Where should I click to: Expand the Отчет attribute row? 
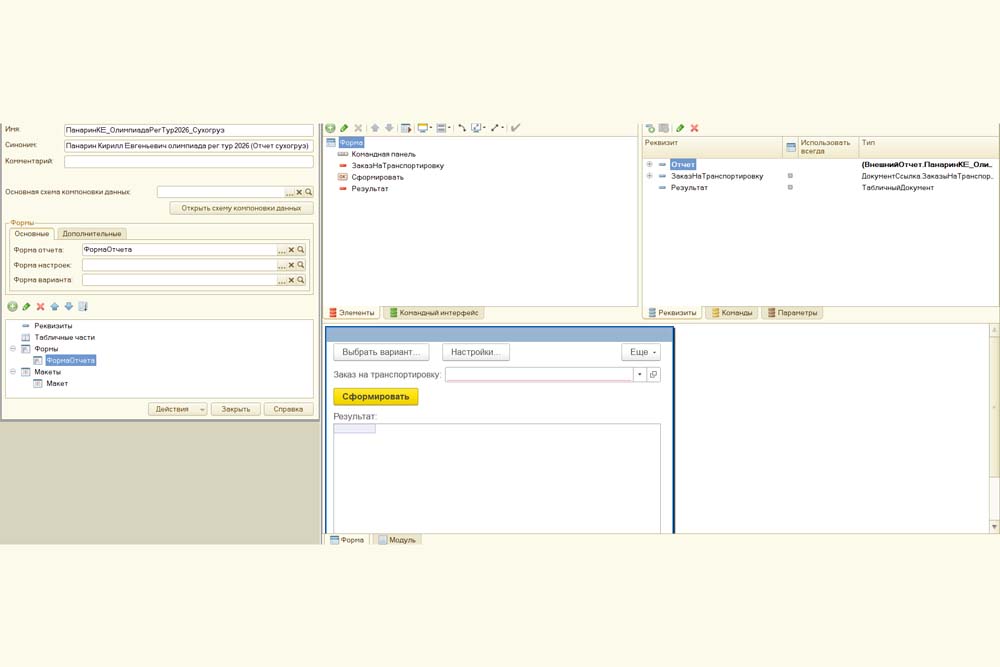650,164
